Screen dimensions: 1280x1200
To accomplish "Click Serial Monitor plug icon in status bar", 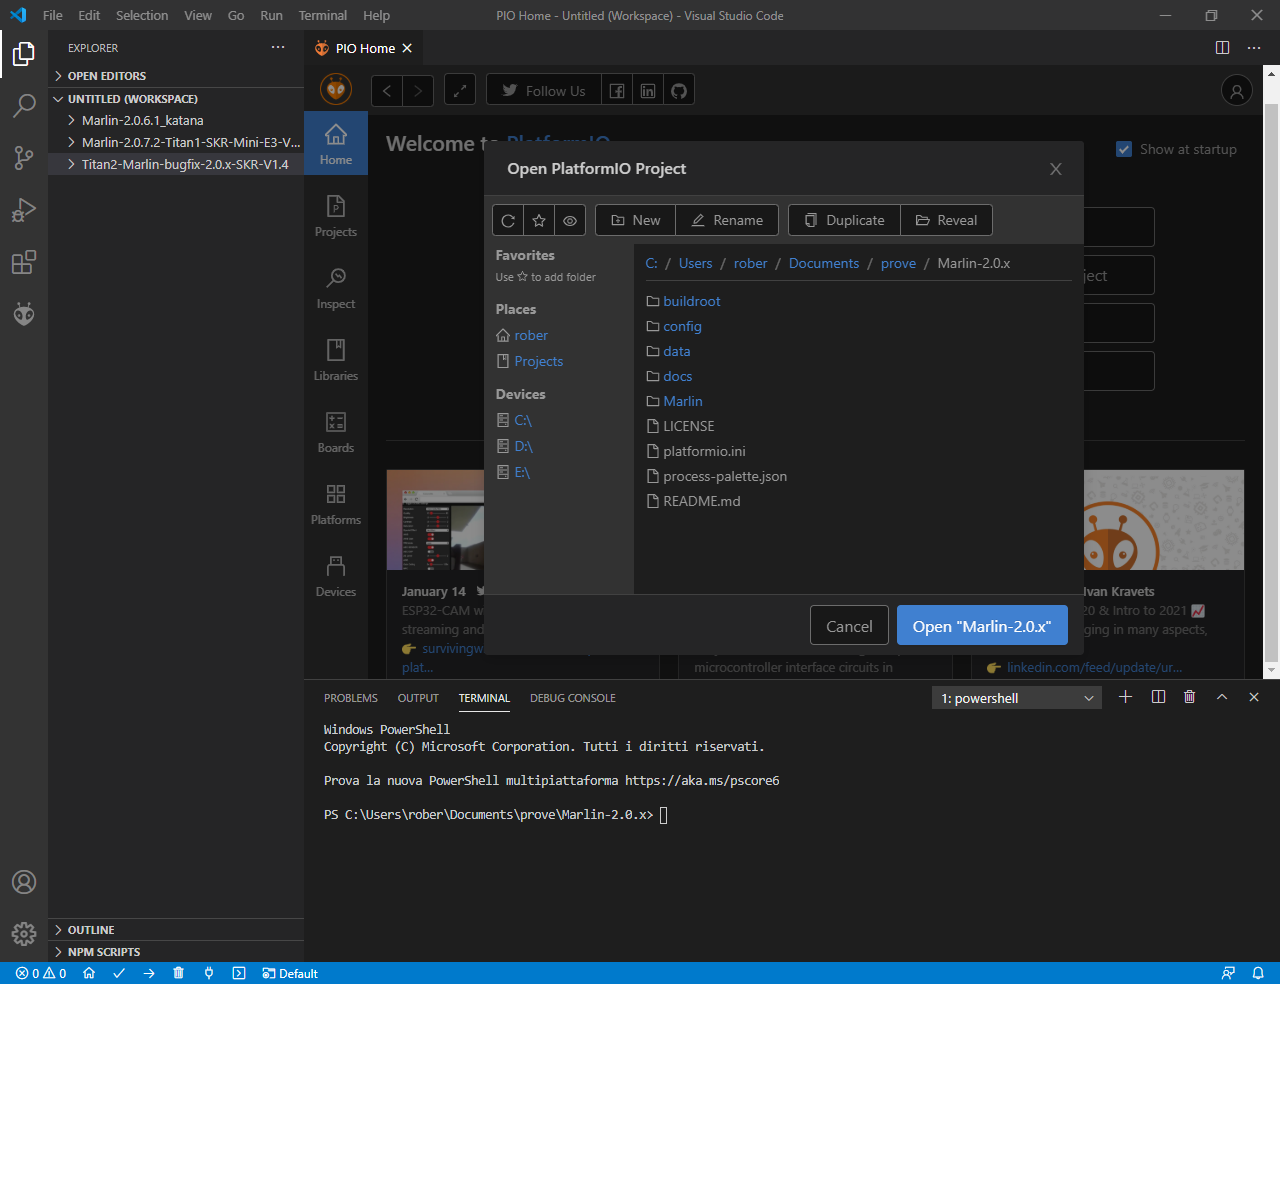I will 209,973.
